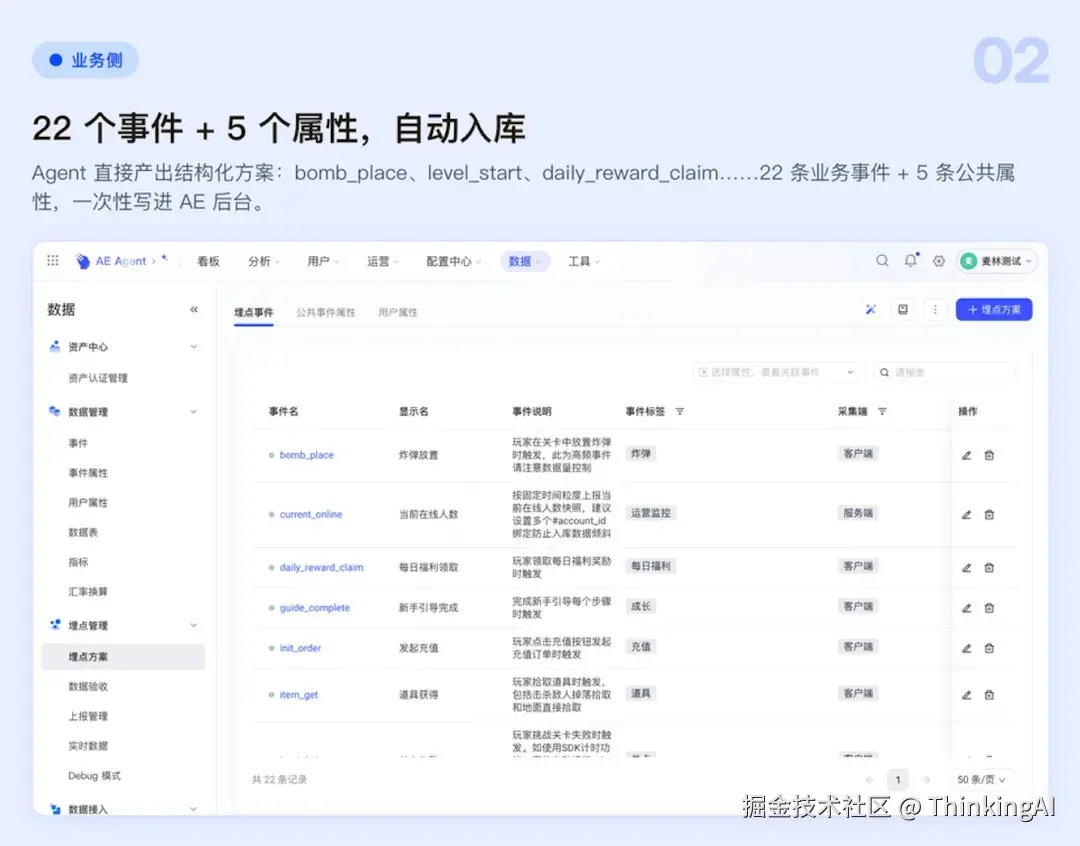Open the notifications bell icon
The height and width of the screenshot is (846, 1080).
click(x=911, y=260)
